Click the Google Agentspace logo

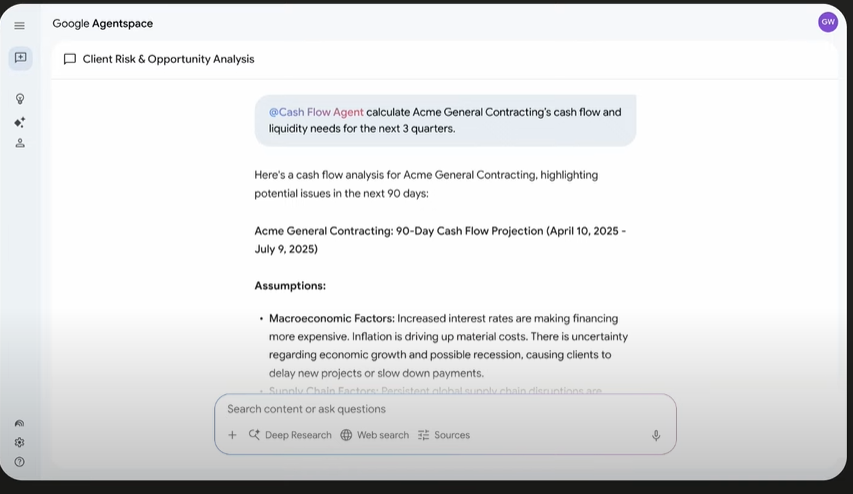[103, 23]
